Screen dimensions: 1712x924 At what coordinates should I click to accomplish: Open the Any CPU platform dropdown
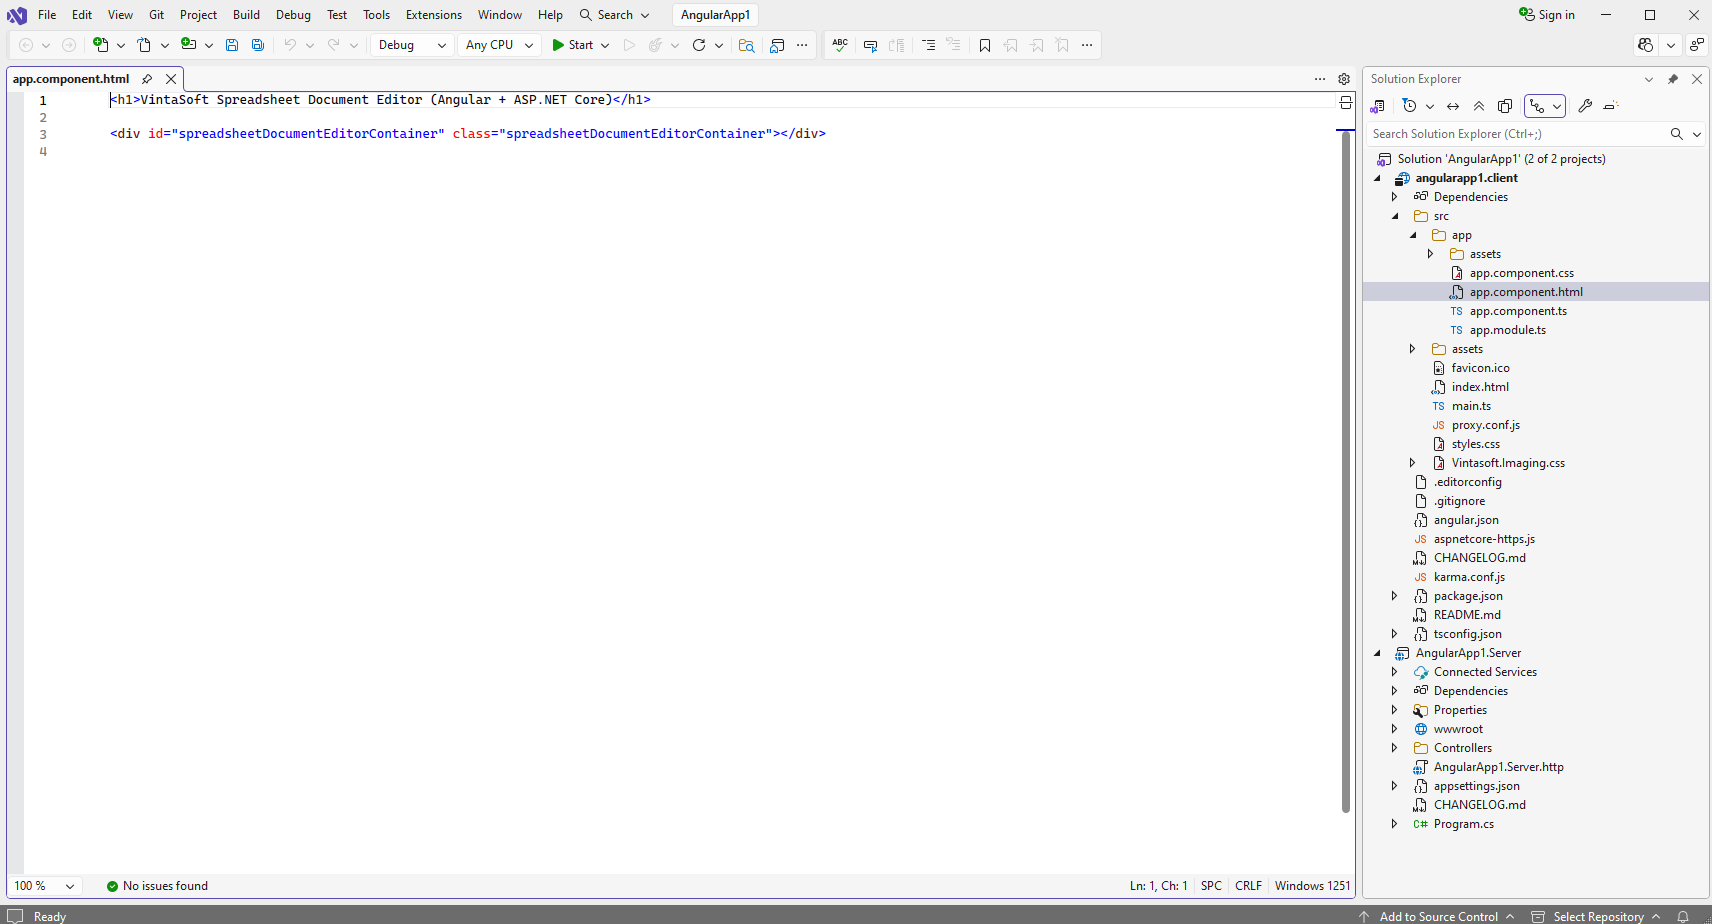499,45
